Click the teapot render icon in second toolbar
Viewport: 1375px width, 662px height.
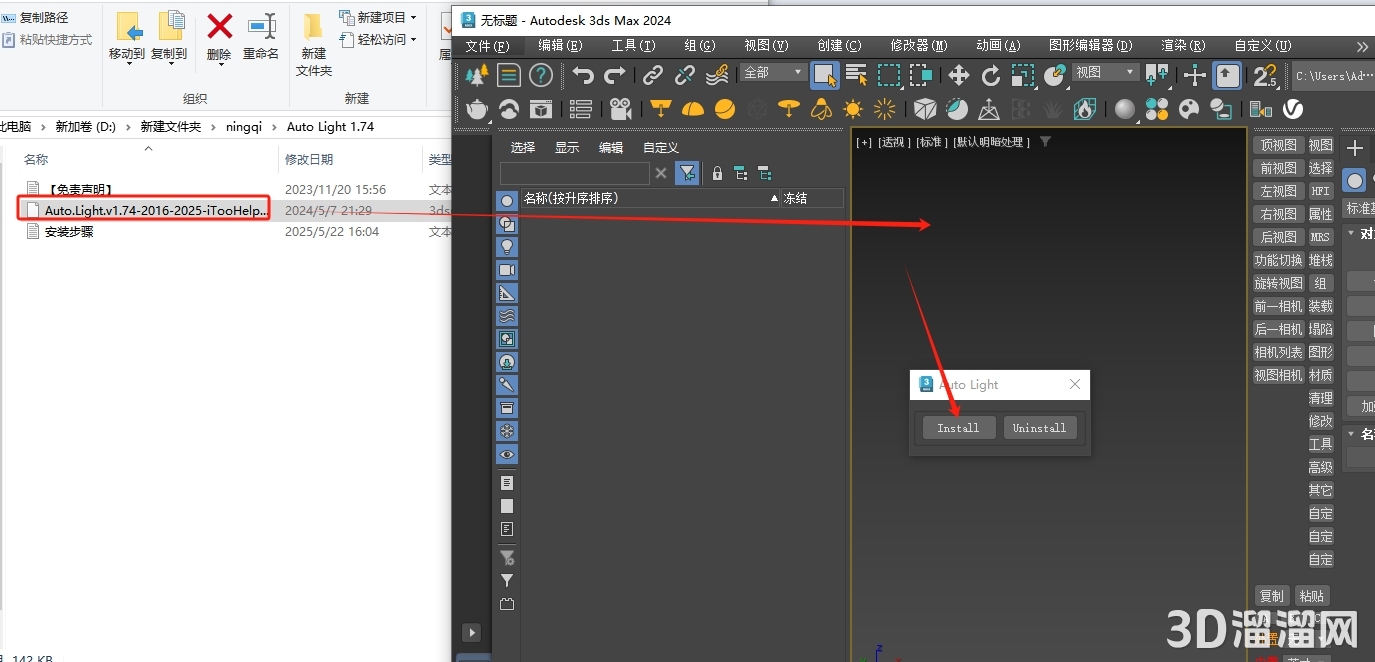coord(477,109)
